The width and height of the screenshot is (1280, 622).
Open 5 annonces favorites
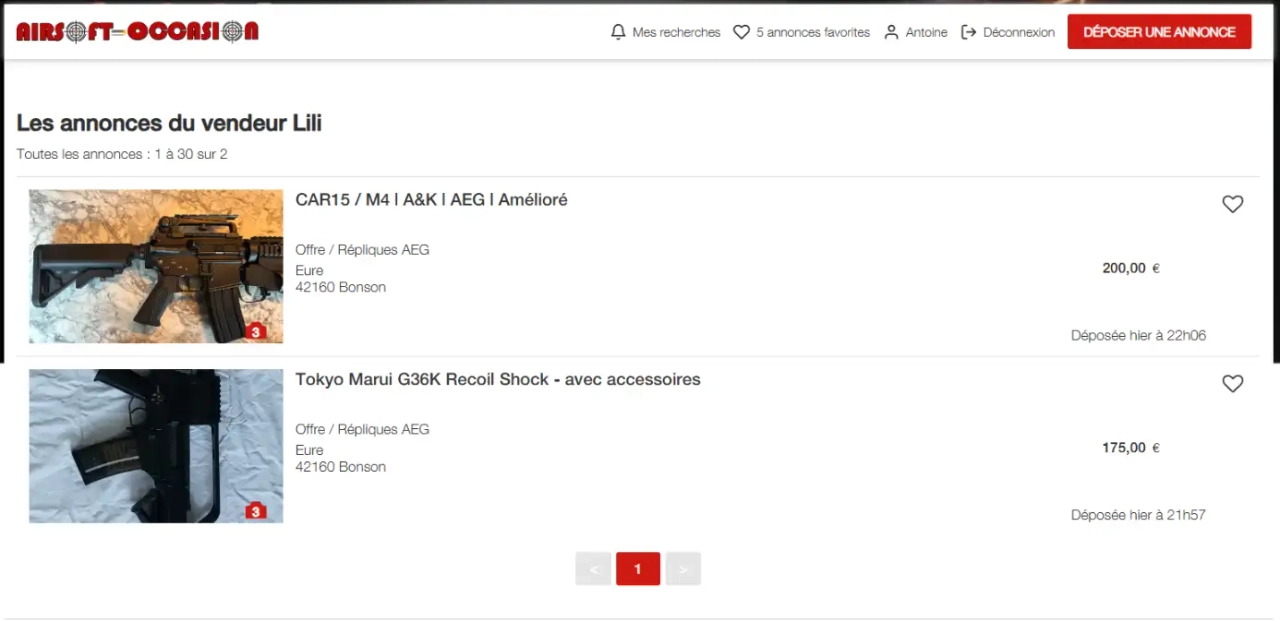(x=812, y=32)
